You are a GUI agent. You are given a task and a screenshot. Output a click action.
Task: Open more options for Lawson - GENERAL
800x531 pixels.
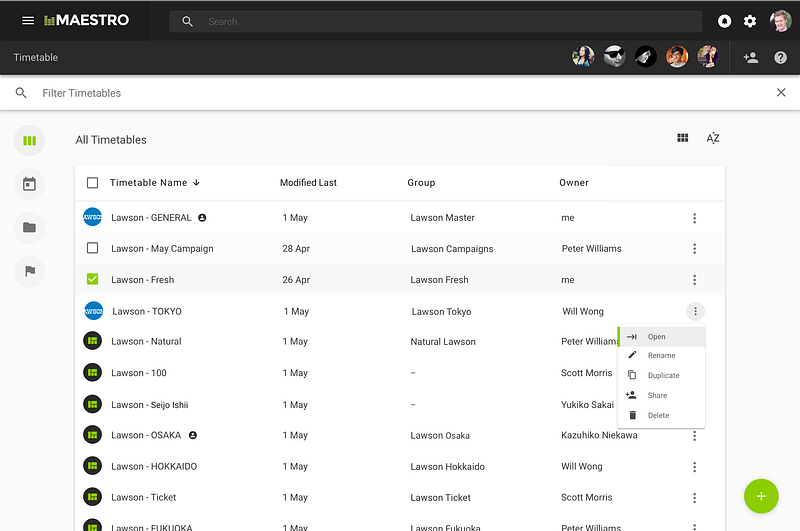[x=694, y=218]
